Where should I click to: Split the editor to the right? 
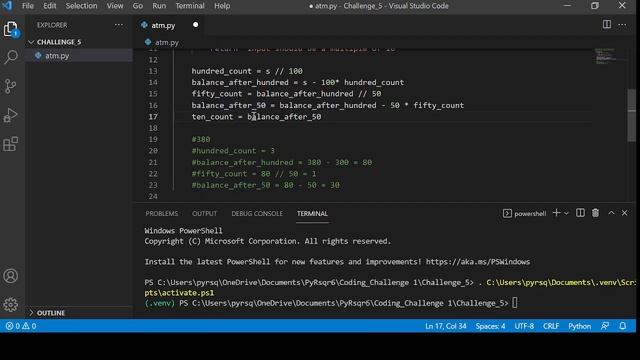pos(607,24)
